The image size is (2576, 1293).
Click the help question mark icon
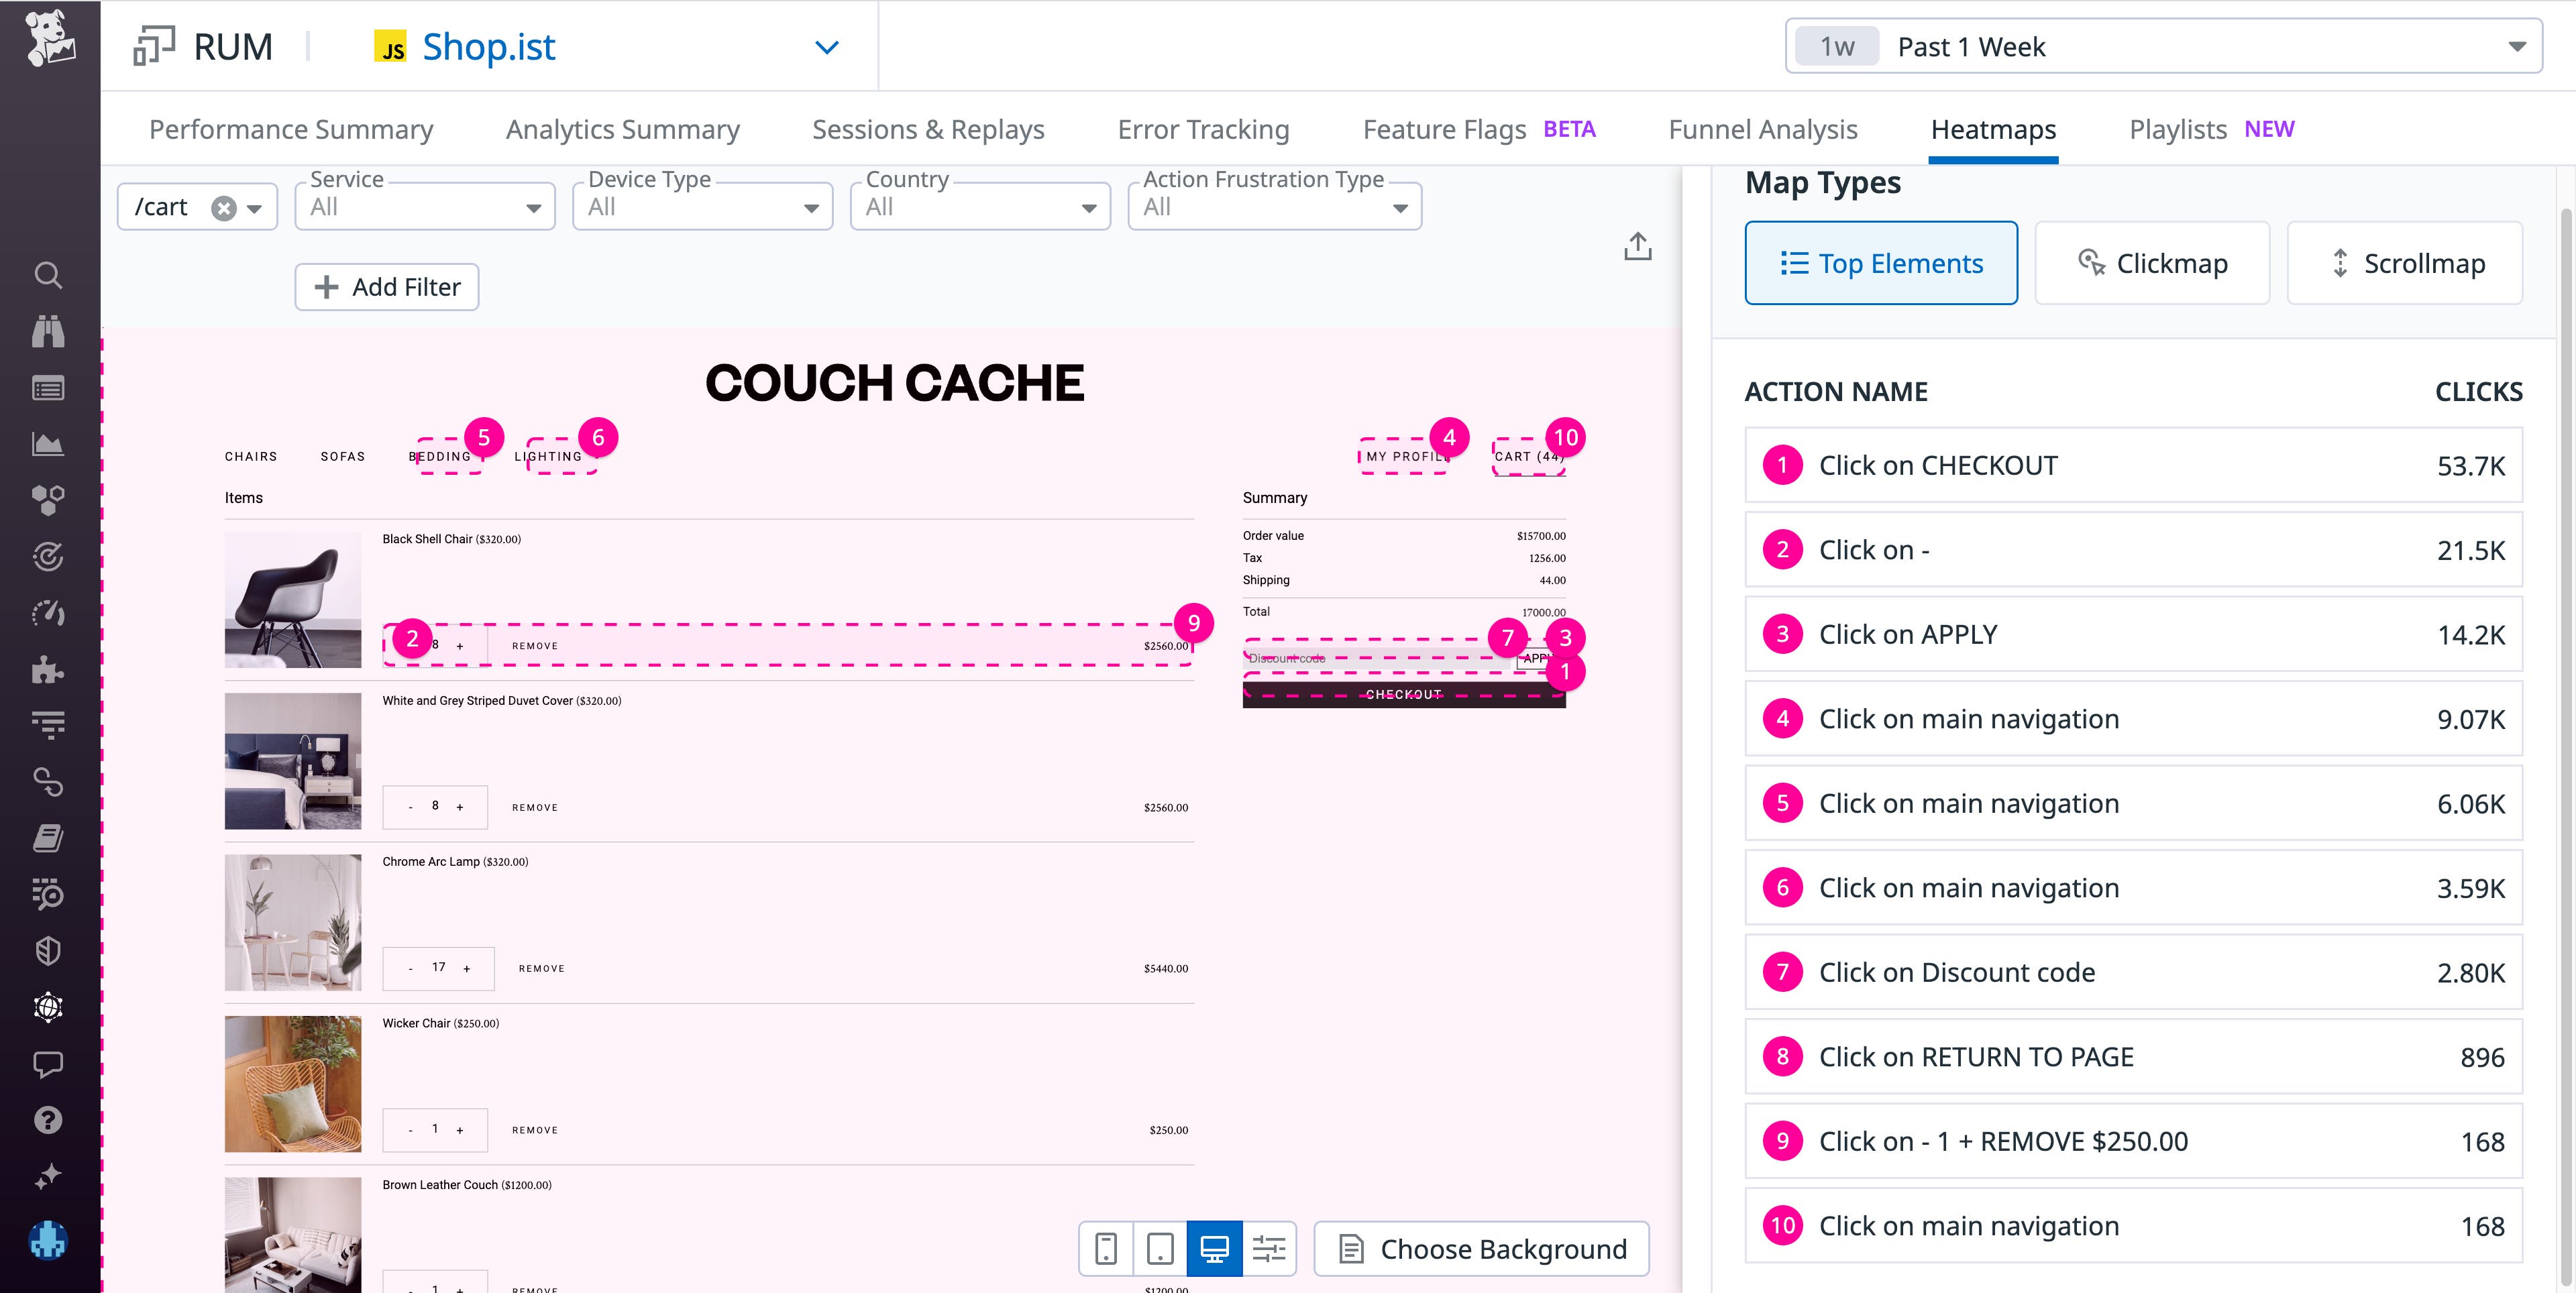click(48, 1120)
